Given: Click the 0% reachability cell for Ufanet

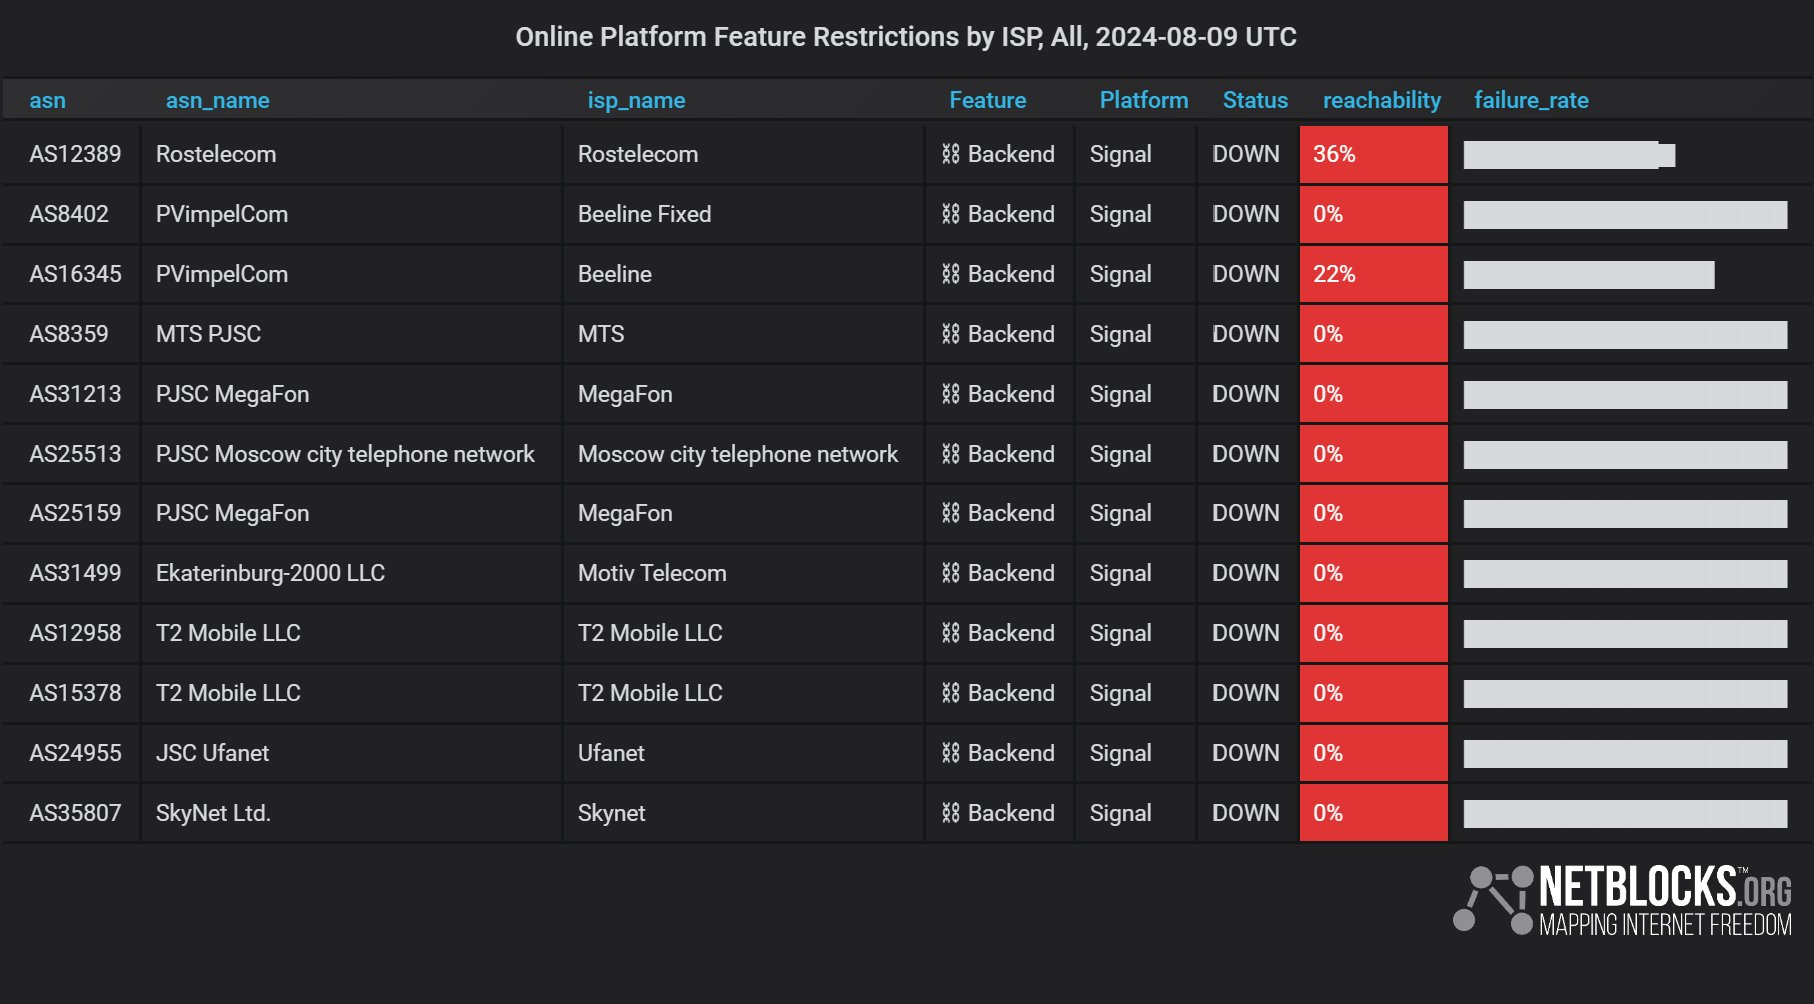Looking at the screenshot, I should (1373, 753).
